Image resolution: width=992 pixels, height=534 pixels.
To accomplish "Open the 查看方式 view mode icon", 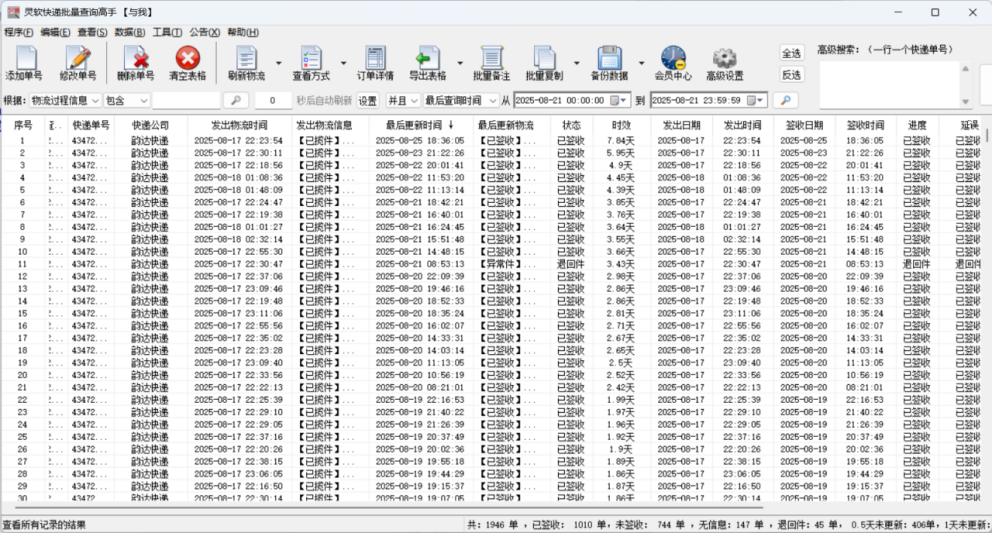I will pos(311,63).
